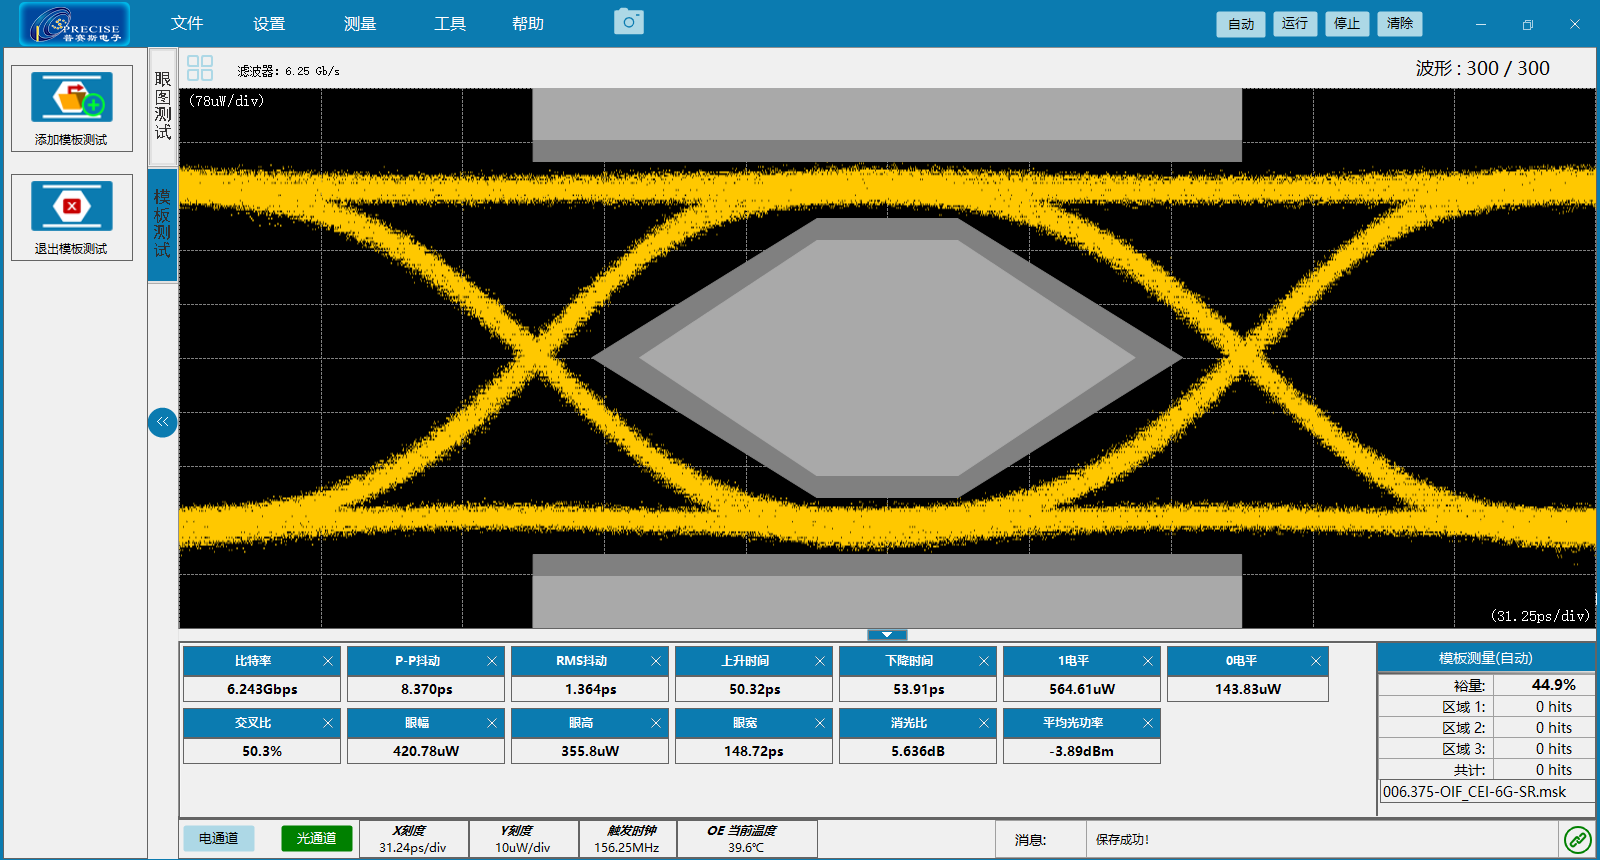Collapse measurement panel with down arrow

point(887,635)
